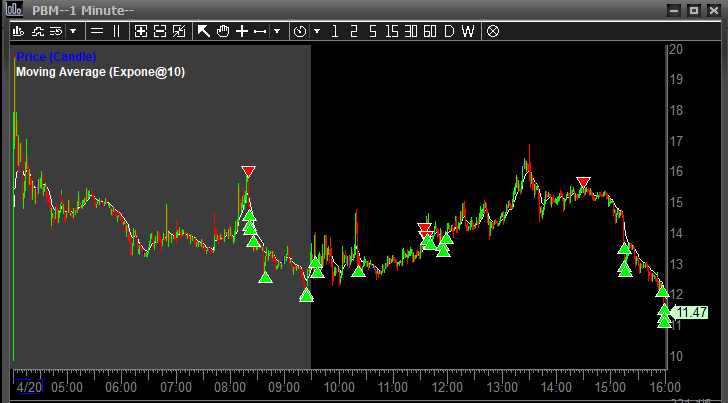728x403 pixels.
Task: Click the 11.47 current price tag
Action: (x=692, y=312)
